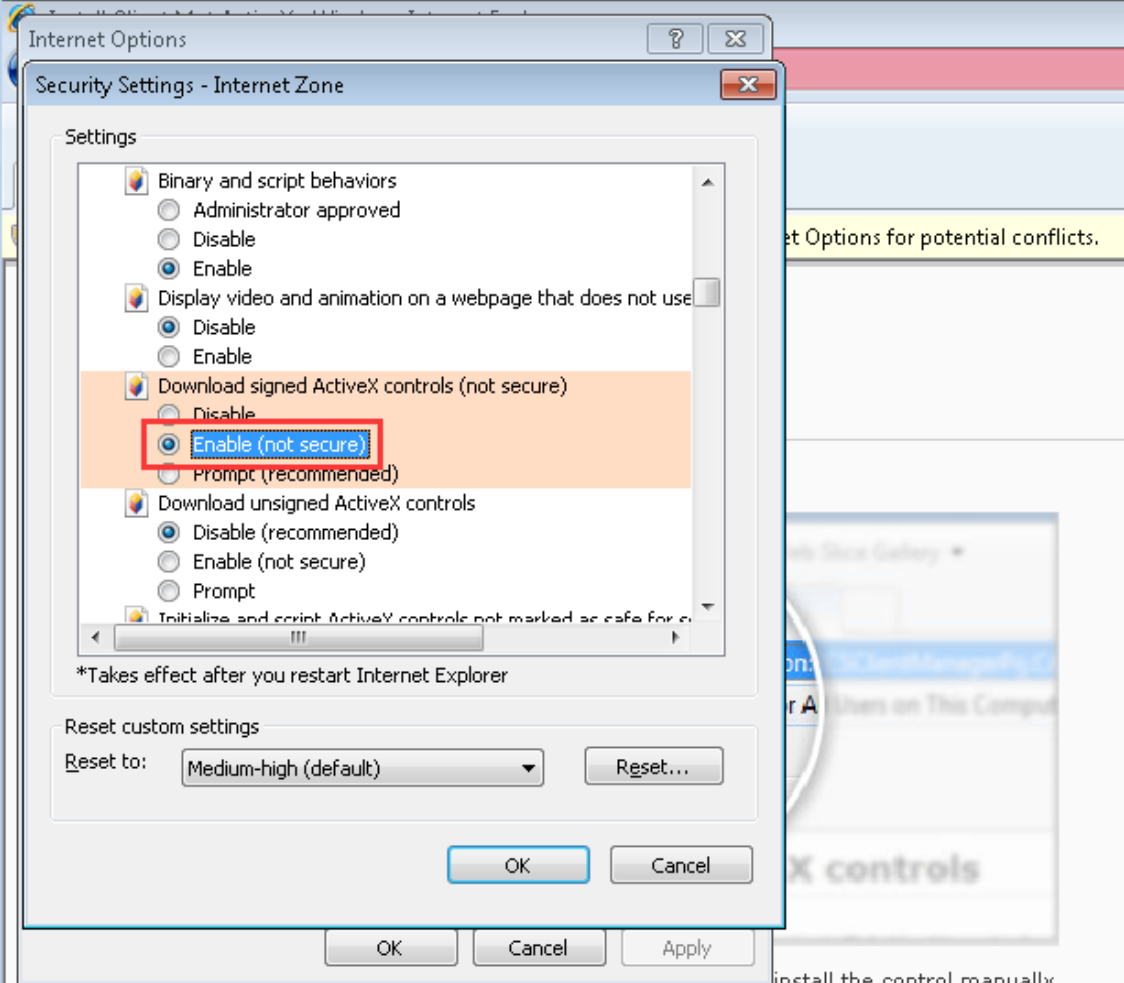The height and width of the screenshot is (983, 1124).
Task: Click the Download unsigned ActiveX controls icon
Action: point(136,503)
